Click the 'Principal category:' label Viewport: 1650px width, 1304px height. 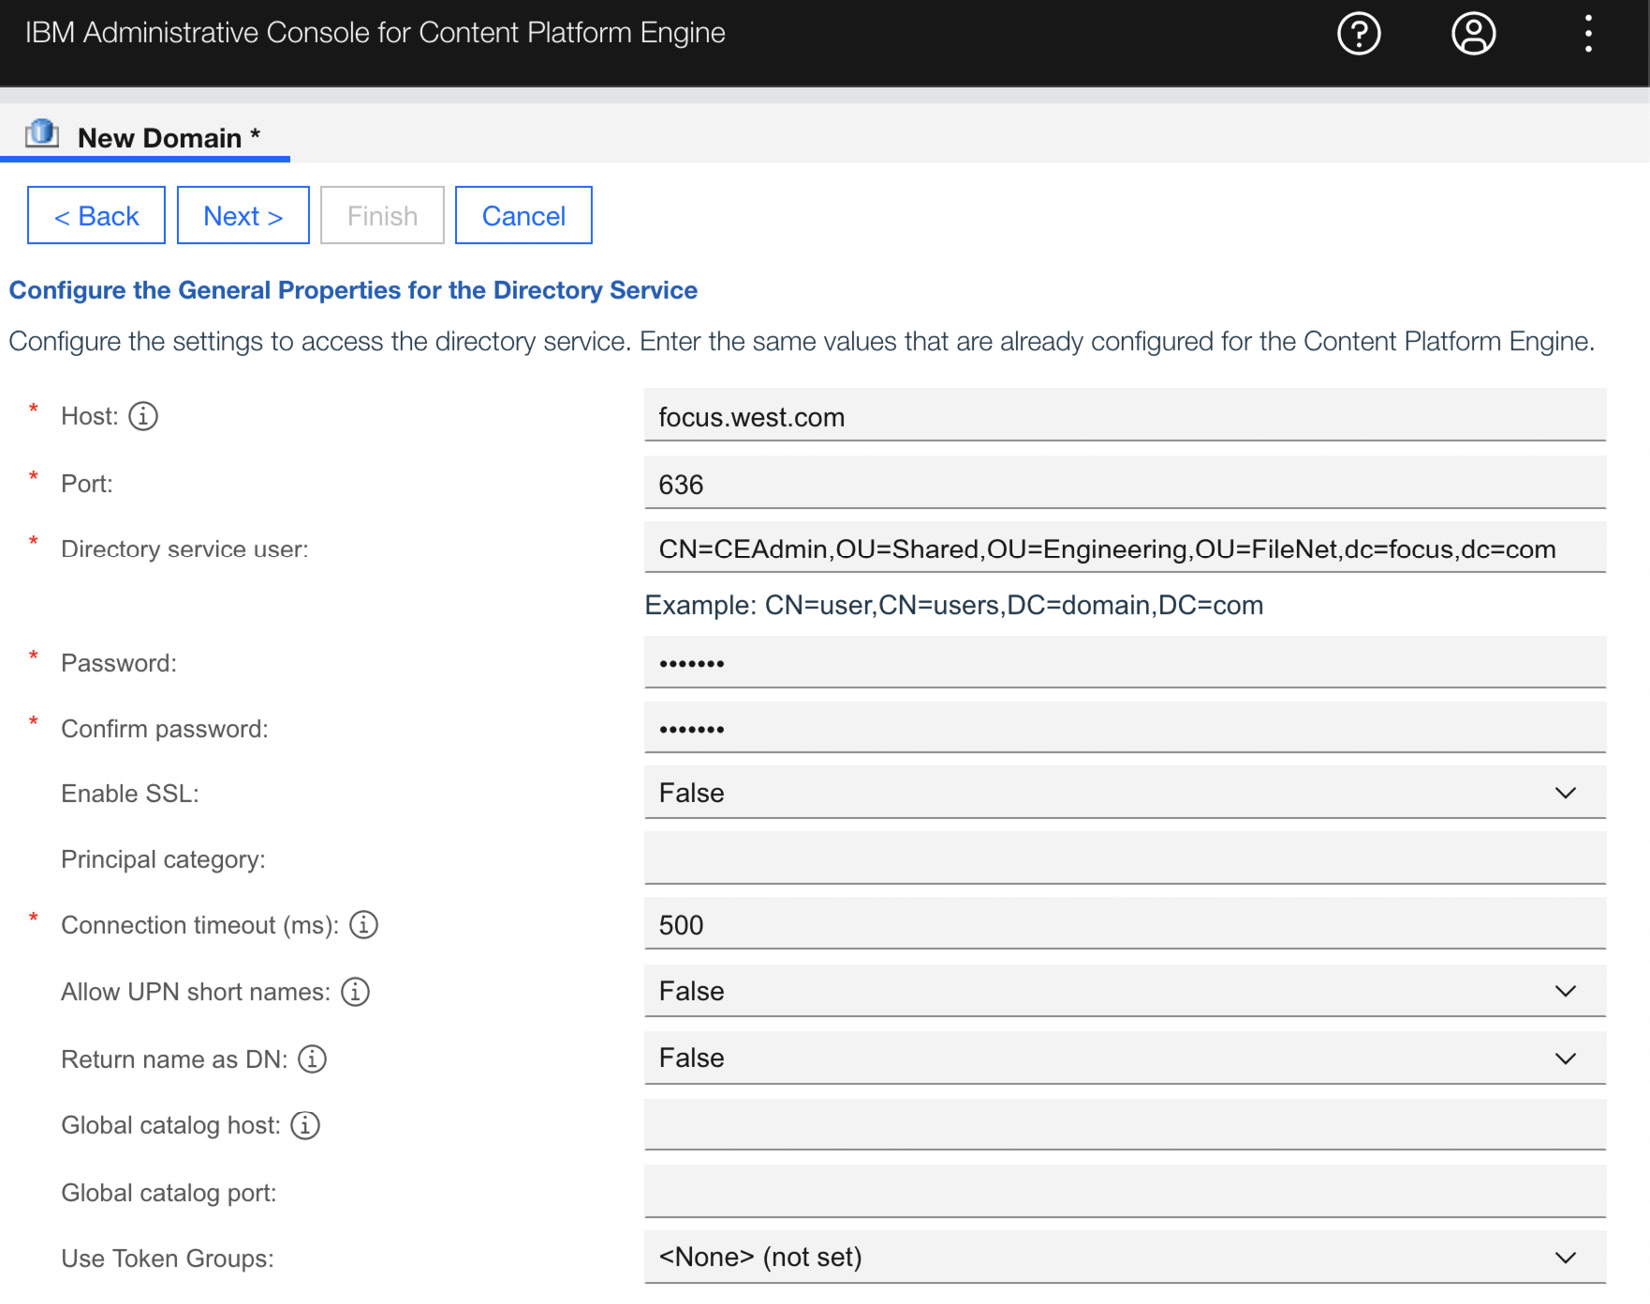point(163,860)
